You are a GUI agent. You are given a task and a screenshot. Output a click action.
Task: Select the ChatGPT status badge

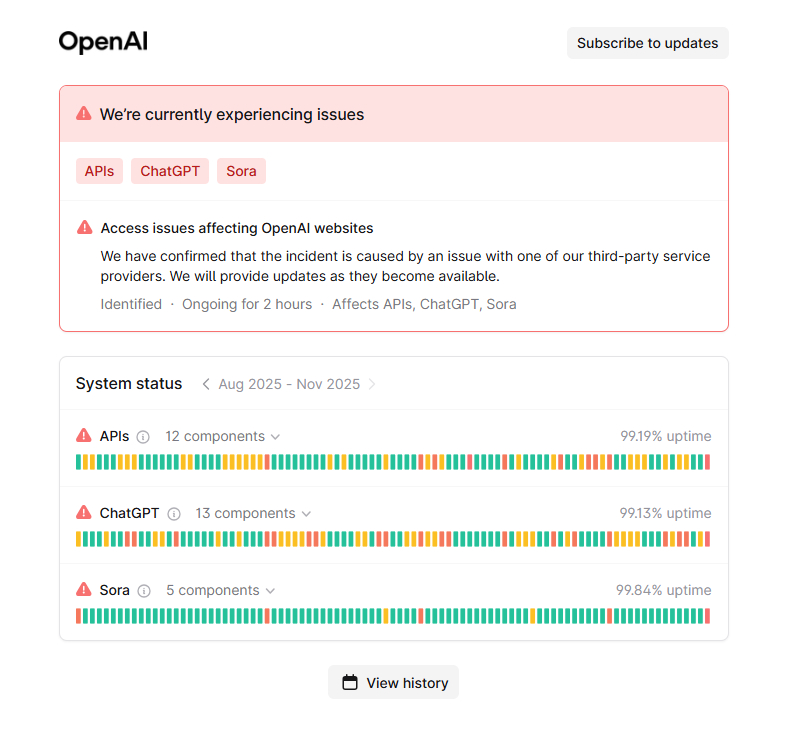click(x=169, y=171)
